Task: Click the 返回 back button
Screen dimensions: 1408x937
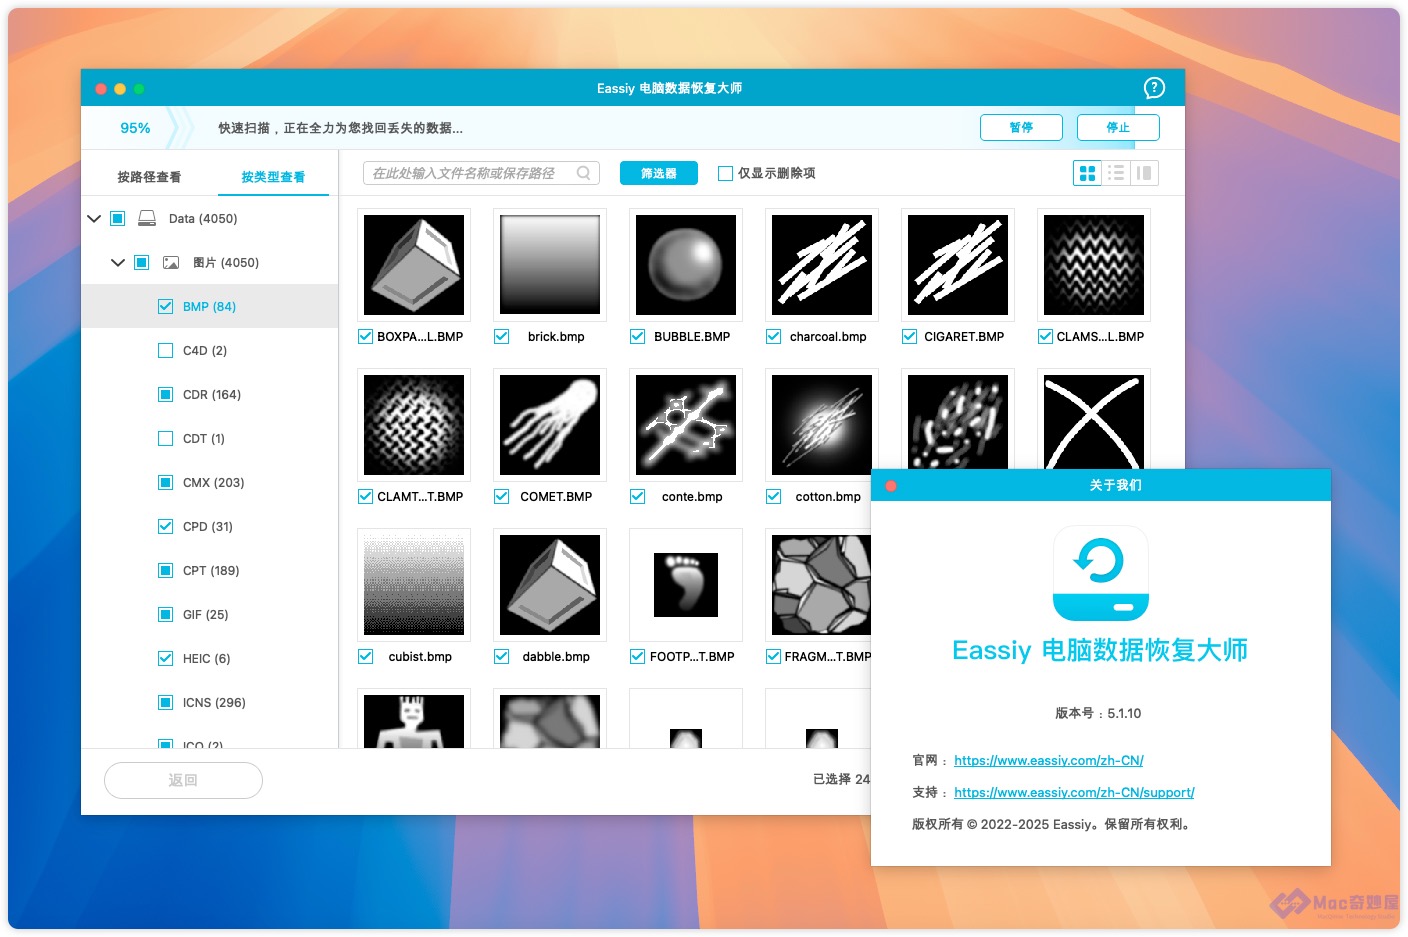Action: (x=183, y=780)
